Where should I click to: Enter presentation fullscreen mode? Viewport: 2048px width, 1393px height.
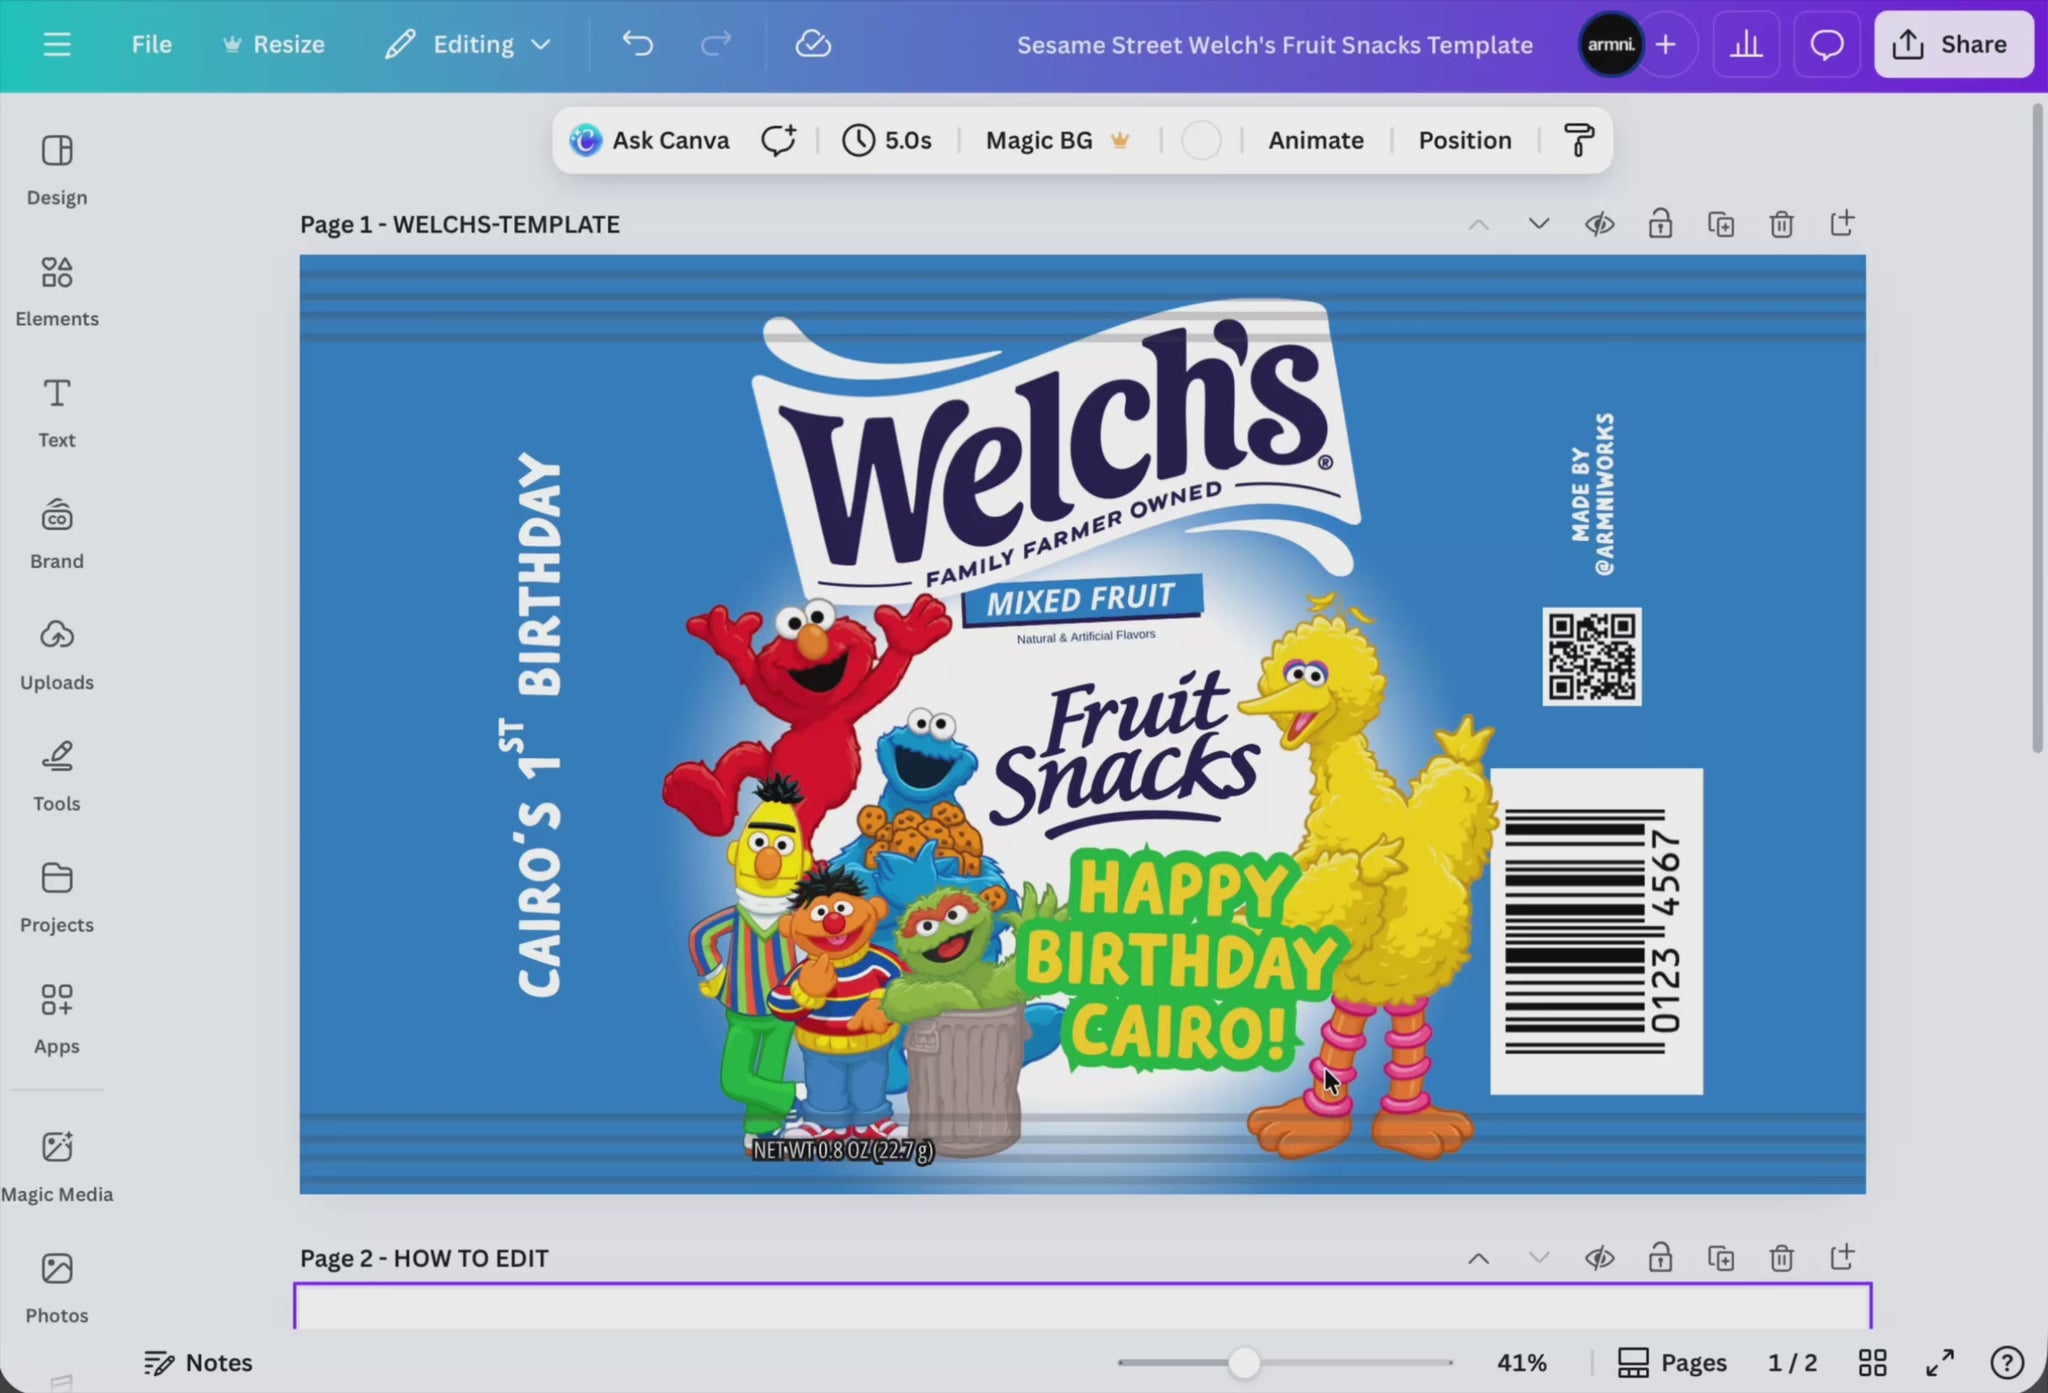[x=1940, y=1362]
